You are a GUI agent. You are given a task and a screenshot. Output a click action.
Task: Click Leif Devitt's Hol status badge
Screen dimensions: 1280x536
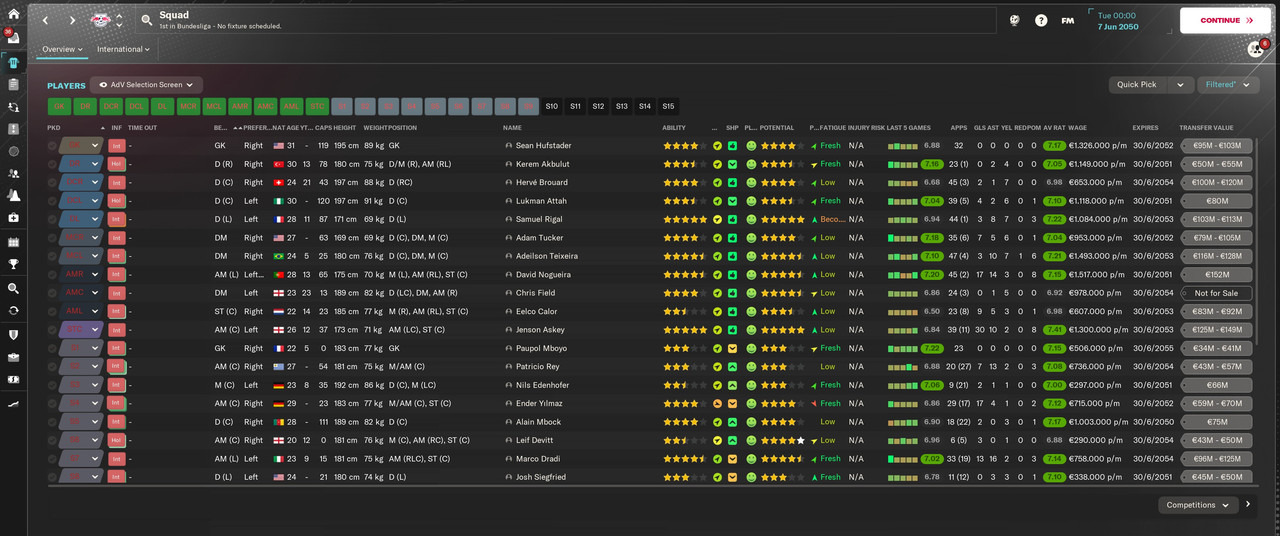click(x=116, y=440)
